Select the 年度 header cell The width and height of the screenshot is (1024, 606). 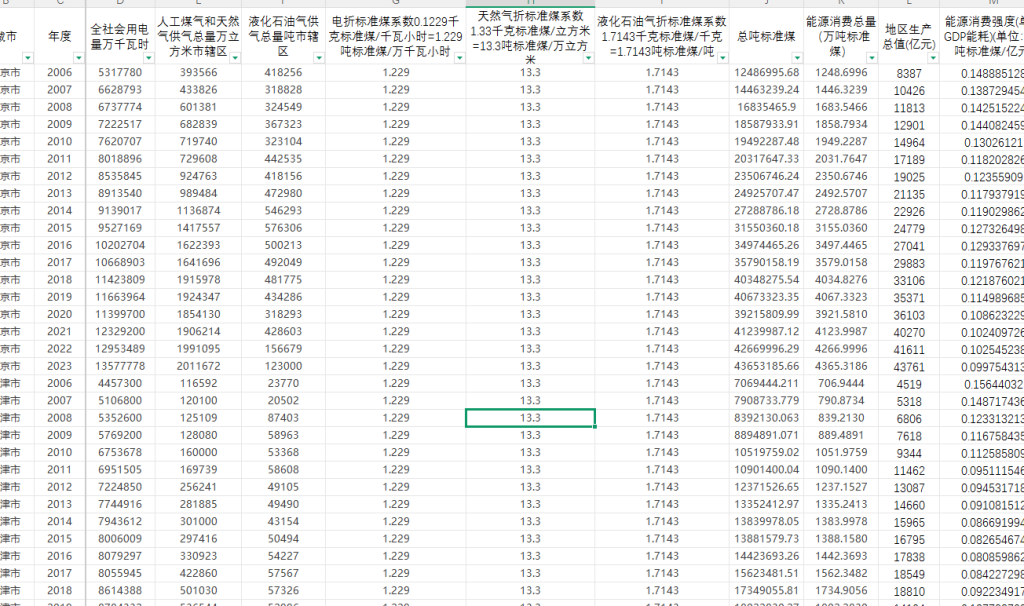click(59, 36)
